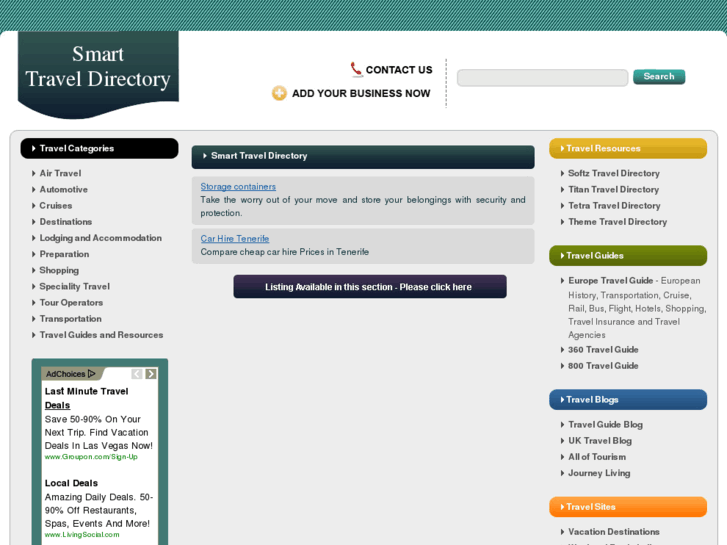Screen dimensions: 727x545
Task: Open Travel Guides and Resources category
Action: pyautogui.click(x=102, y=335)
